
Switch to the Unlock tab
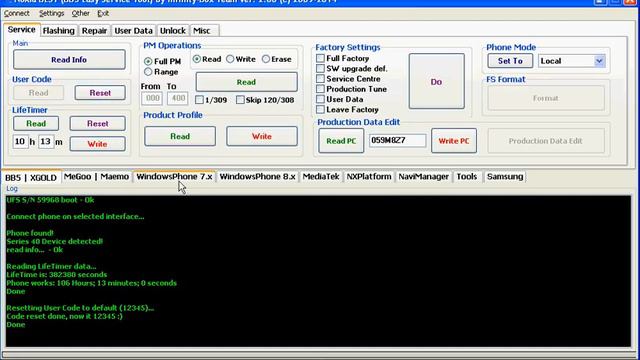[173, 31]
